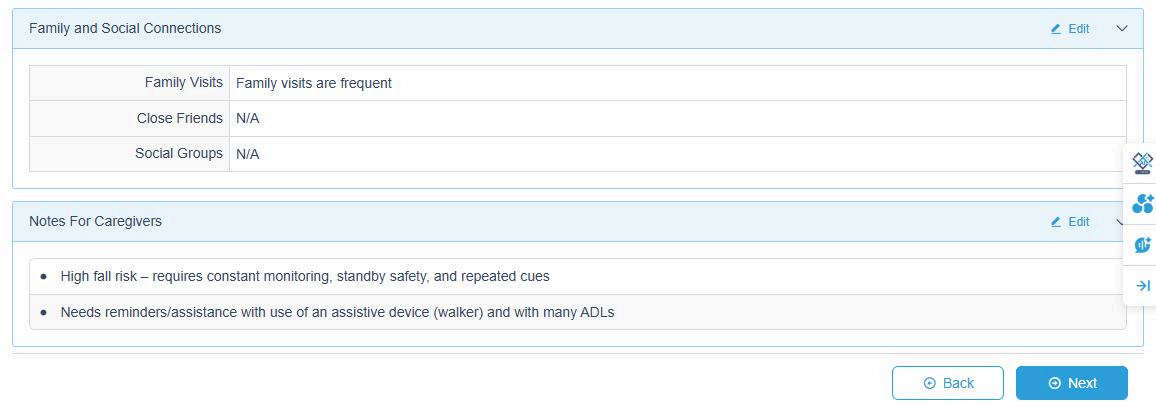
Task: Click pencil icon for Family and Social Connections
Action: pos(1056,29)
